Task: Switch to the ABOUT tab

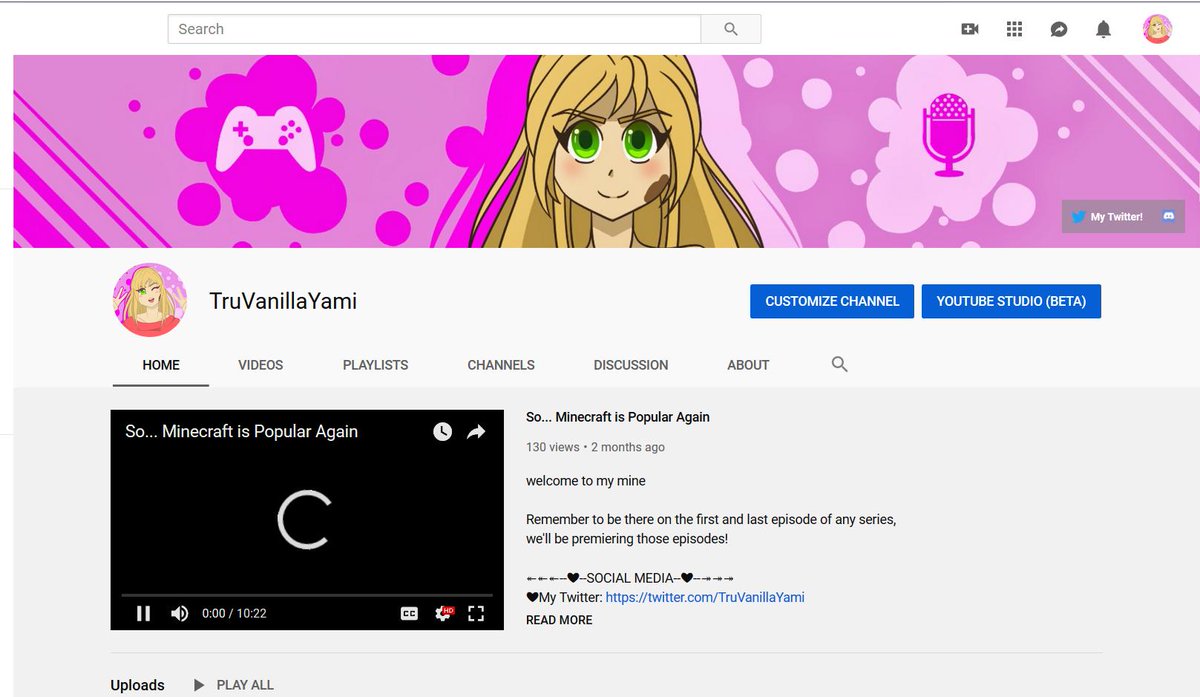Action: pos(748,365)
